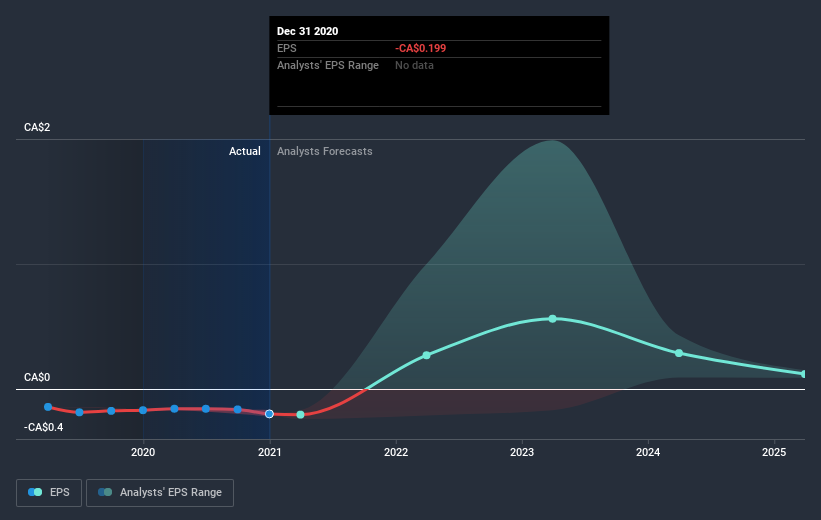
Task: Click the 2025 x-axis label
Action: (774, 452)
